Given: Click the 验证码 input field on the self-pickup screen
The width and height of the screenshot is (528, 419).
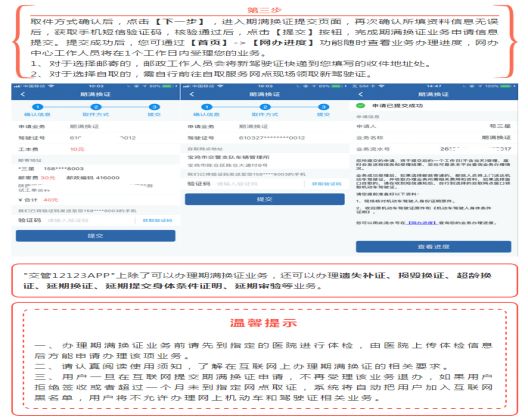Looking at the screenshot, I should 260,184.
